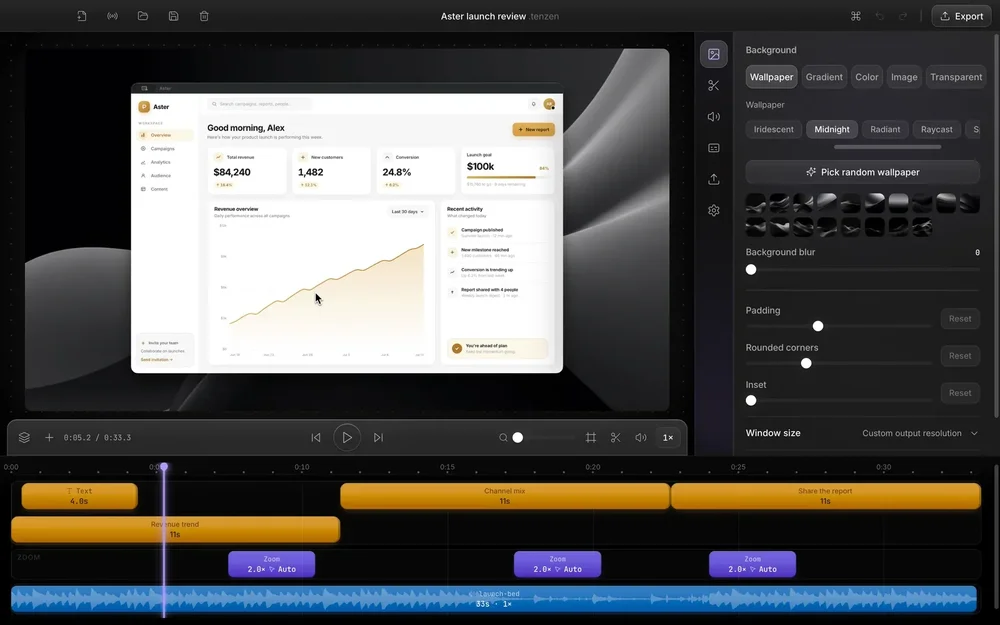Undo the last action

(880, 16)
